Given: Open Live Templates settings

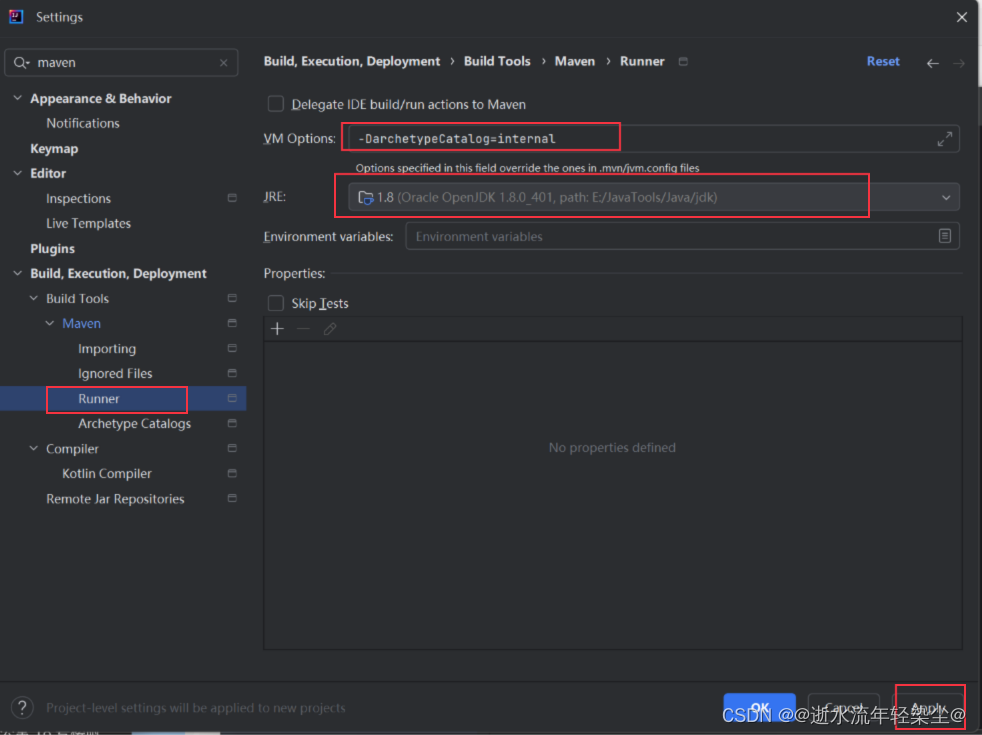Looking at the screenshot, I should point(88,224).
